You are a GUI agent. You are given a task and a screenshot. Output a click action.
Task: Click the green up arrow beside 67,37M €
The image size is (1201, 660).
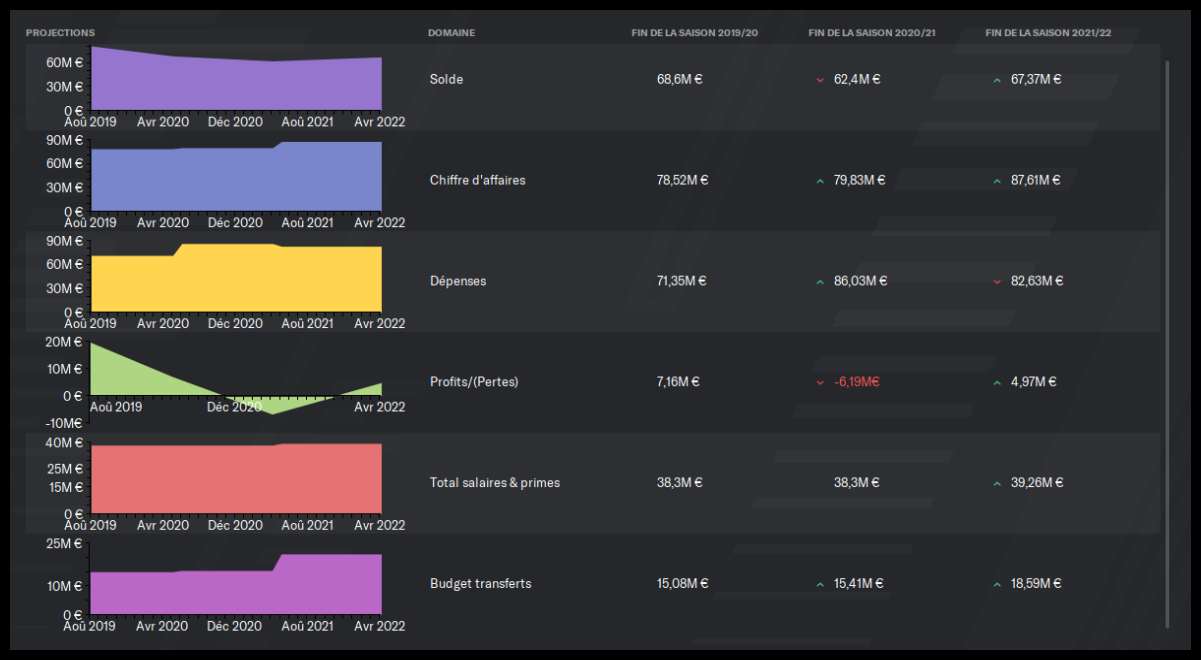tap(997, 80)
